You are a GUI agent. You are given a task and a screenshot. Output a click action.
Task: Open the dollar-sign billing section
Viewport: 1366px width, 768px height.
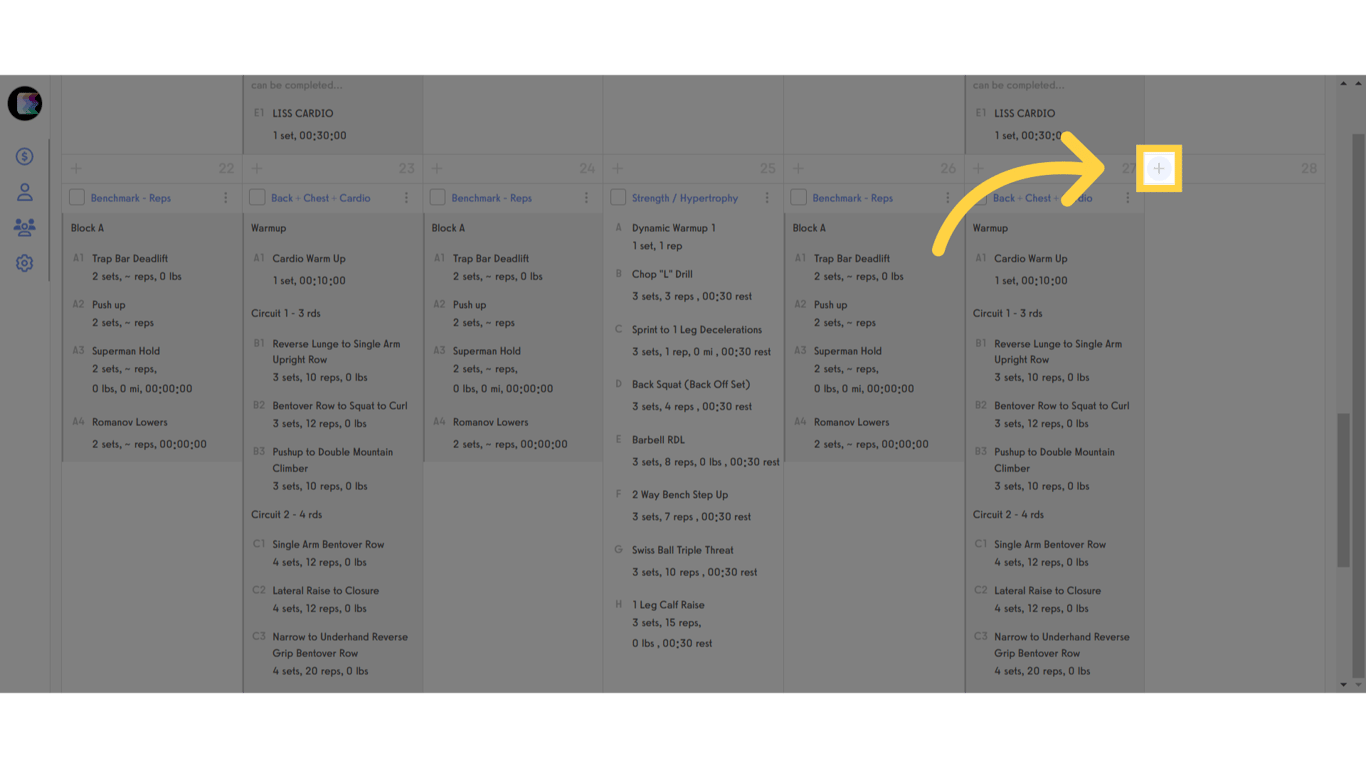[x=25, y=157]
